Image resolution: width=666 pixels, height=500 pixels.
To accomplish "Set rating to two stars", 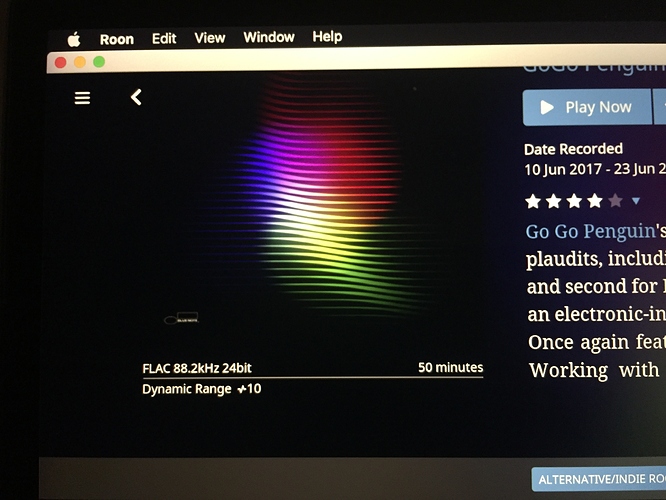I will click(x=553, y=201).
